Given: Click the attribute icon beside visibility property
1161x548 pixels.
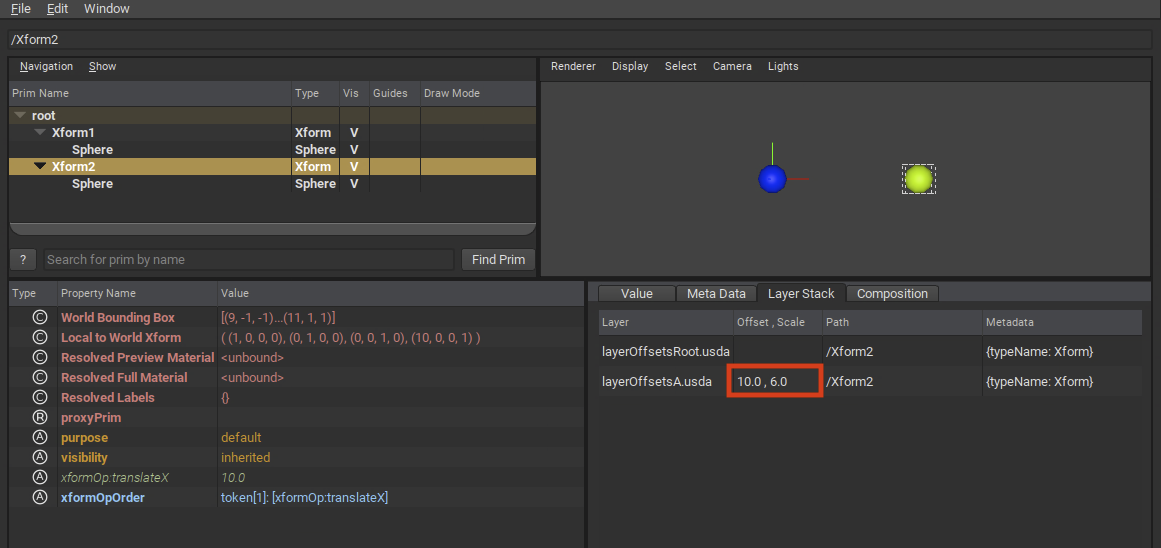Looking at the screenshot, I should 40,457.
